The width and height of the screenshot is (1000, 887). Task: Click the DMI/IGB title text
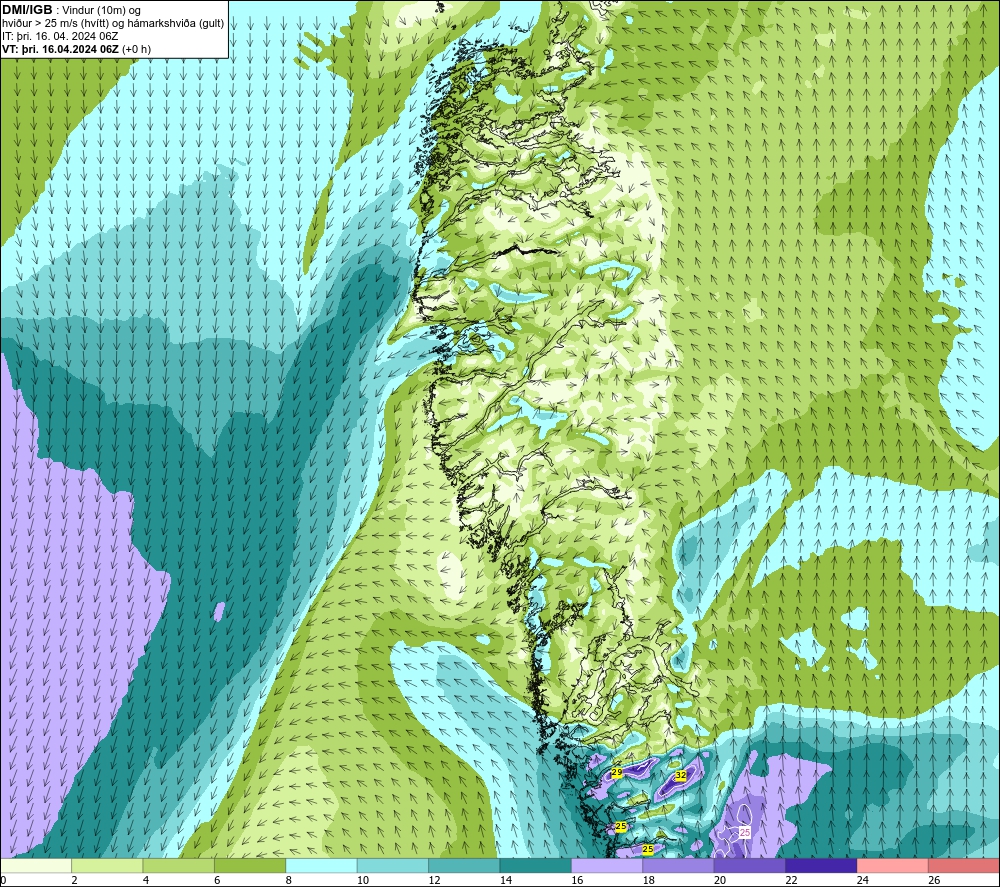27,10
